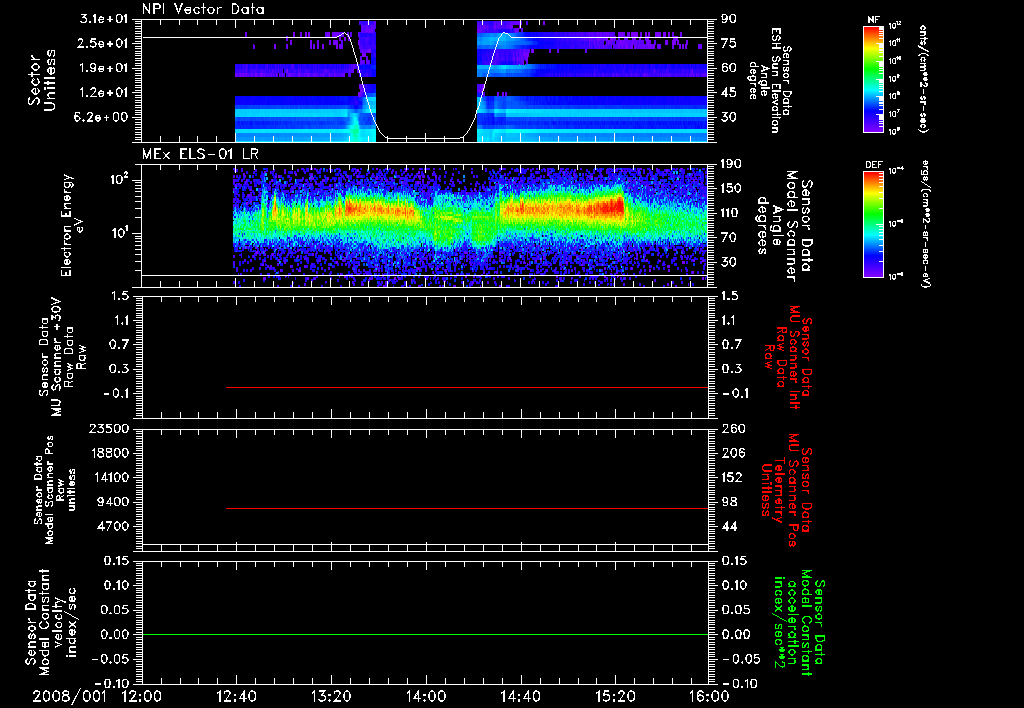Click the 75 degree elevation tick
Viewport: 1024px width, 708px height.
tap(729, 43)
